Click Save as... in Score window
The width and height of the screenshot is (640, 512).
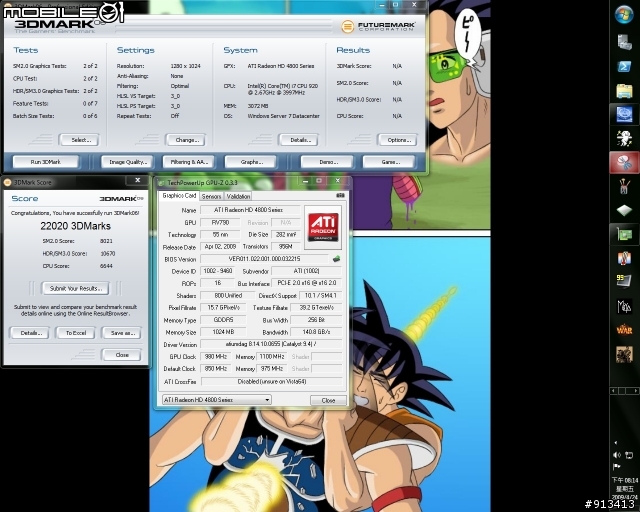pos(122,333)
